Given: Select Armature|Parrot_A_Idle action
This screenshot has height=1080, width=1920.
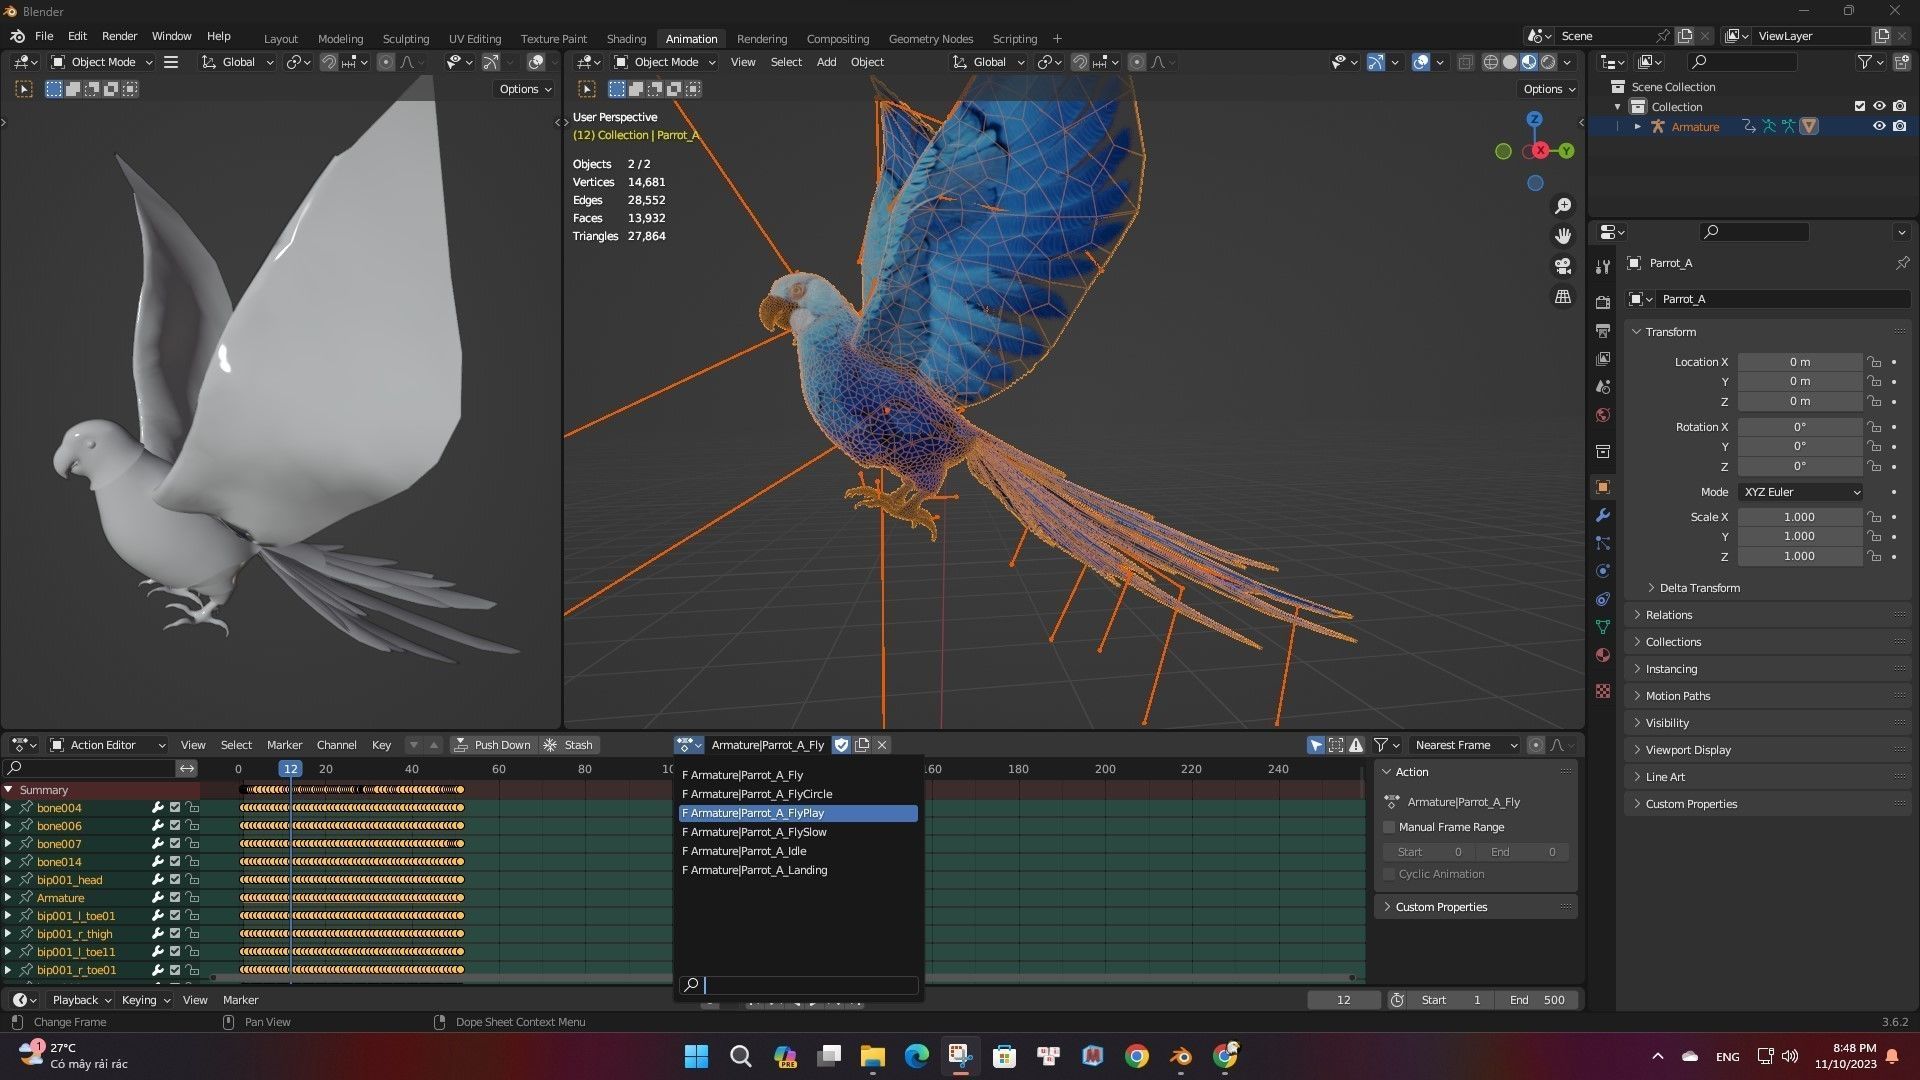Looking at the screenshot, I should (x=798, y=851).
